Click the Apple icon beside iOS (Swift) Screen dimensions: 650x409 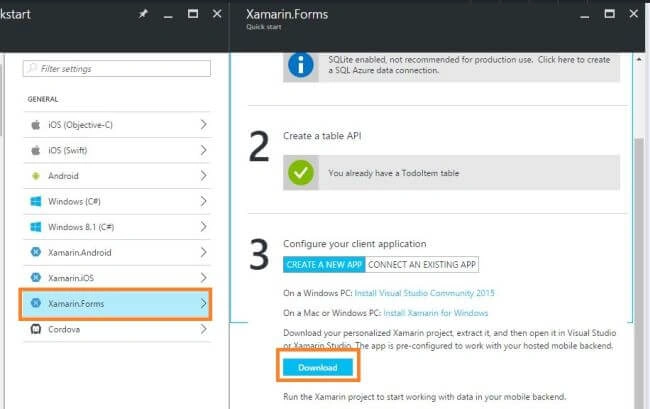(36, 150)
